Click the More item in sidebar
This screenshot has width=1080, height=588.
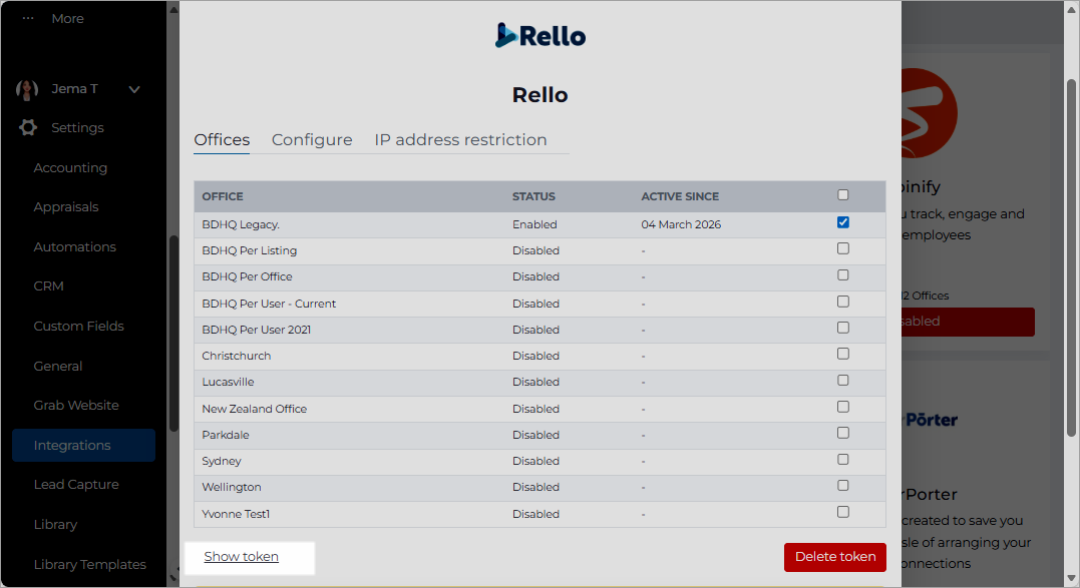click(68, 19)
